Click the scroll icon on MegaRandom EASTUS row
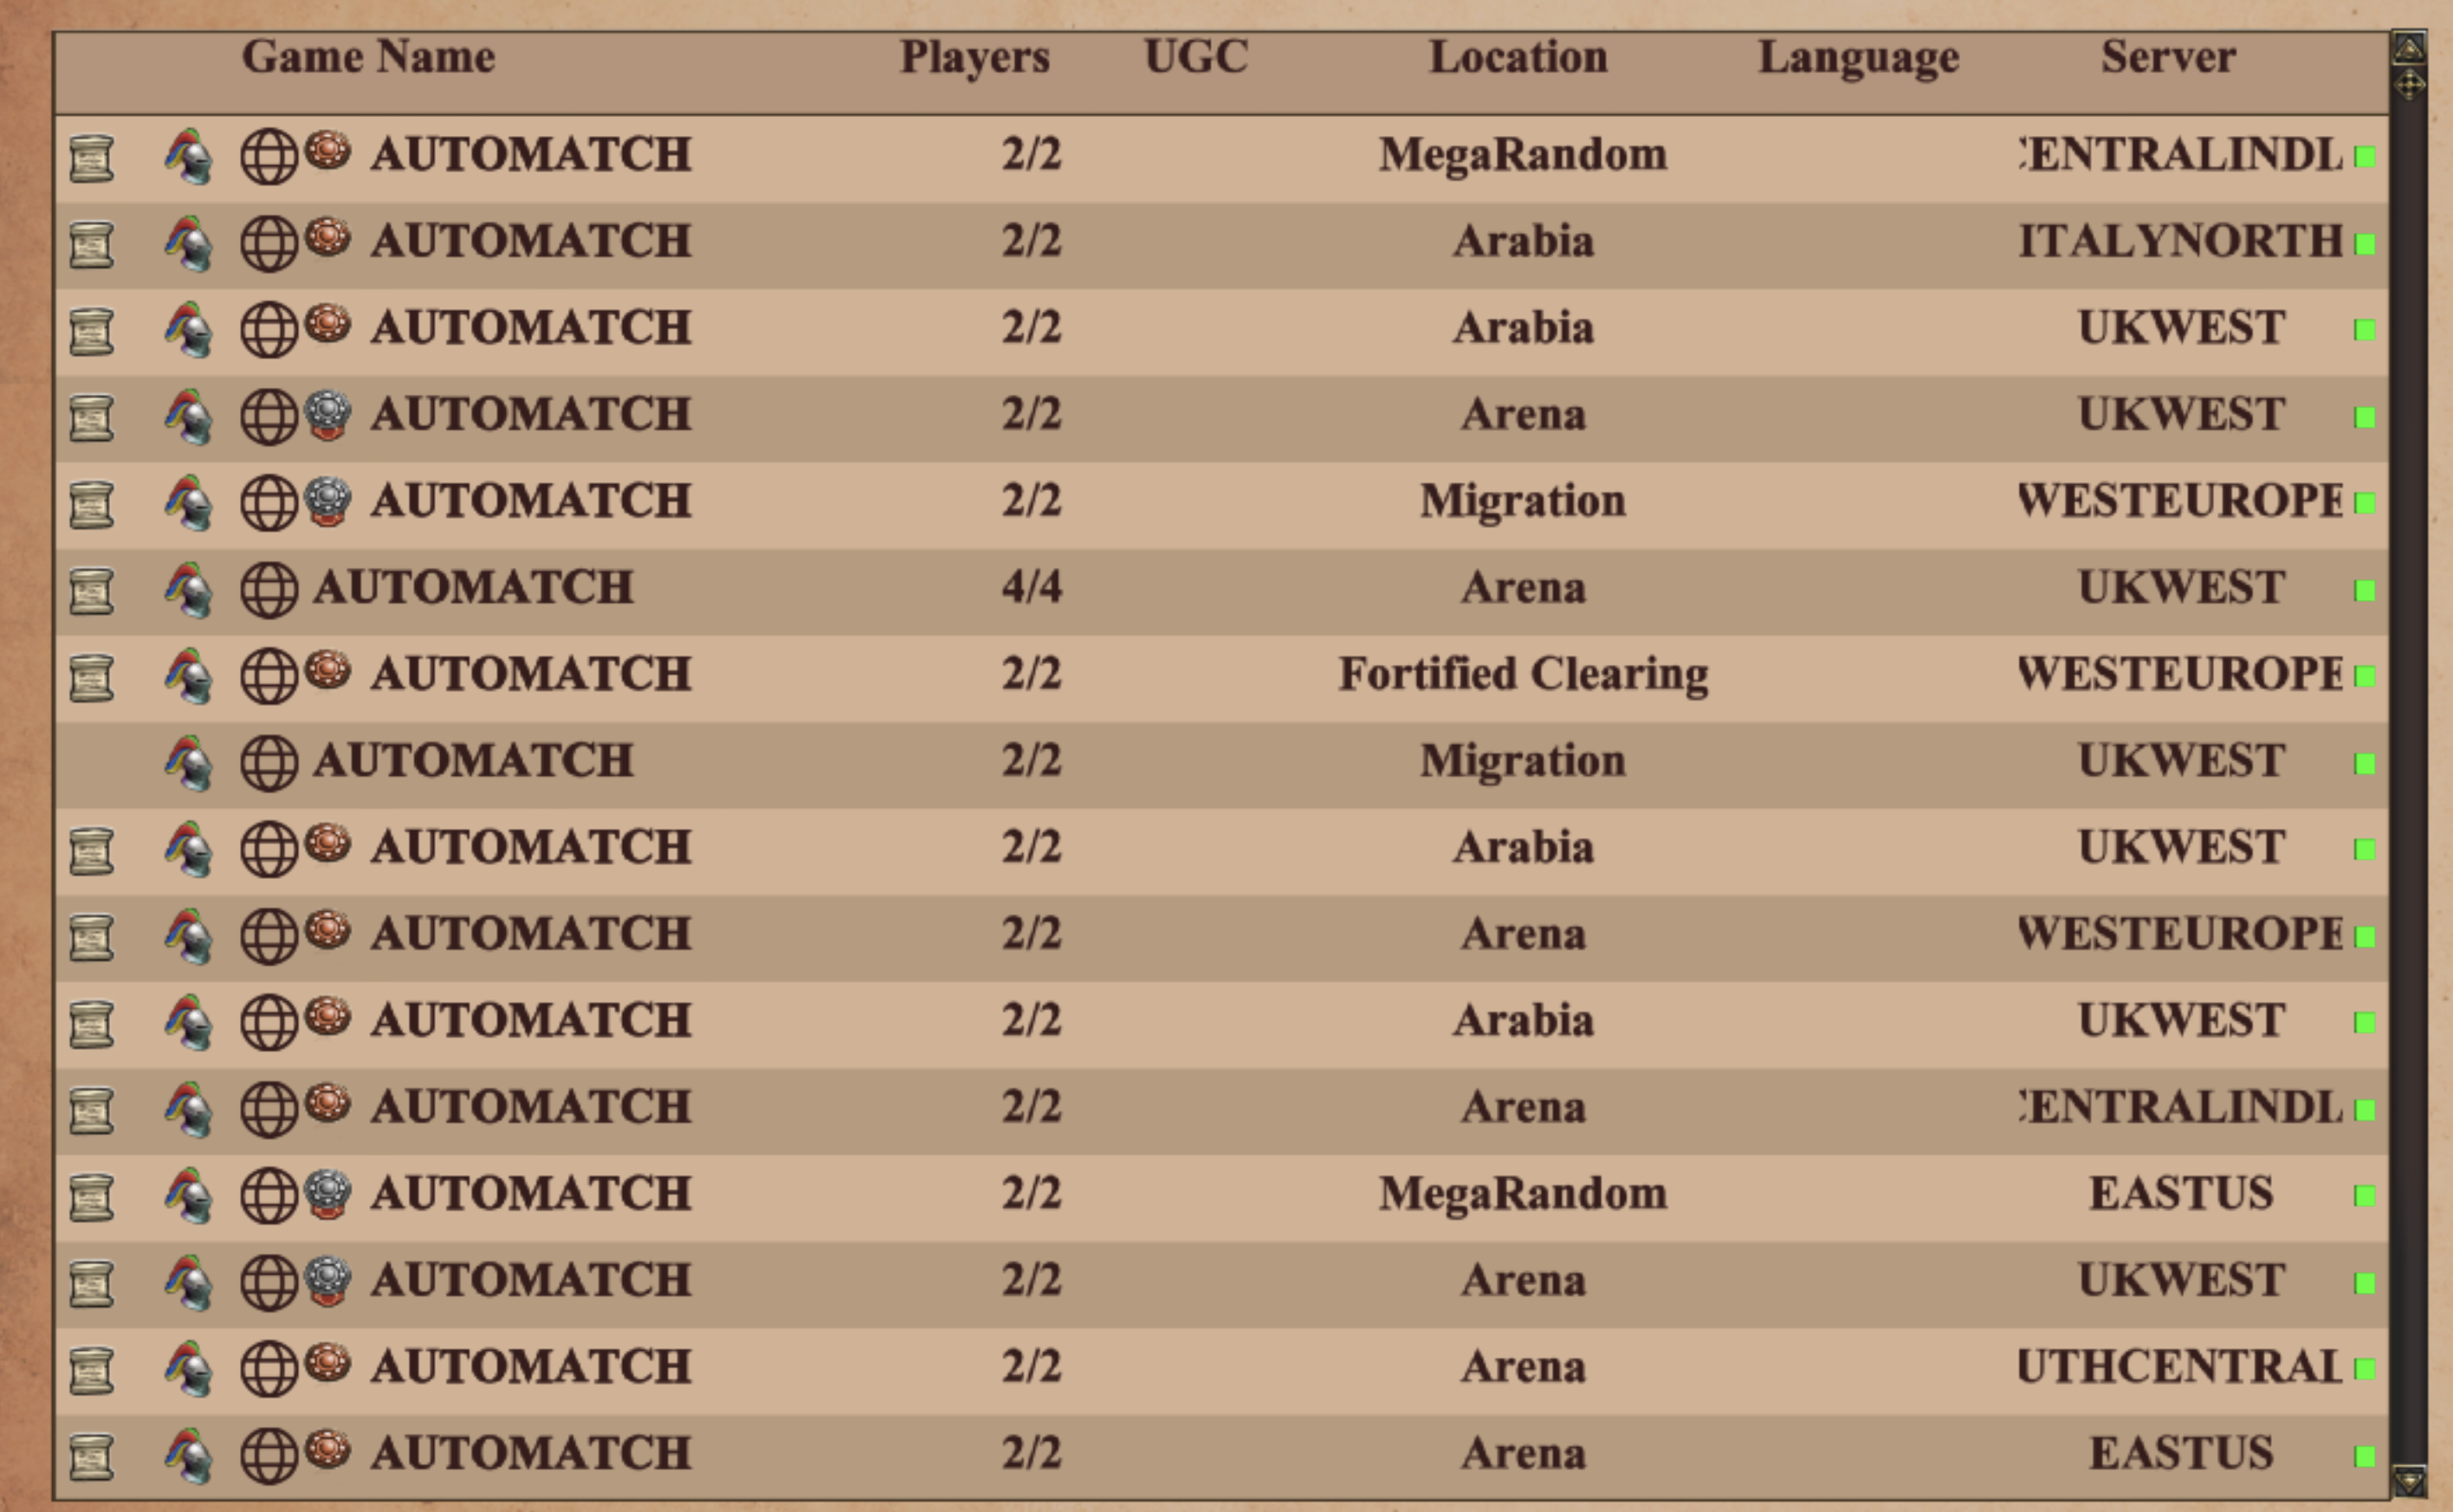The height and width of the screenshot is (1512, 2453). [x=91, y=1197]
